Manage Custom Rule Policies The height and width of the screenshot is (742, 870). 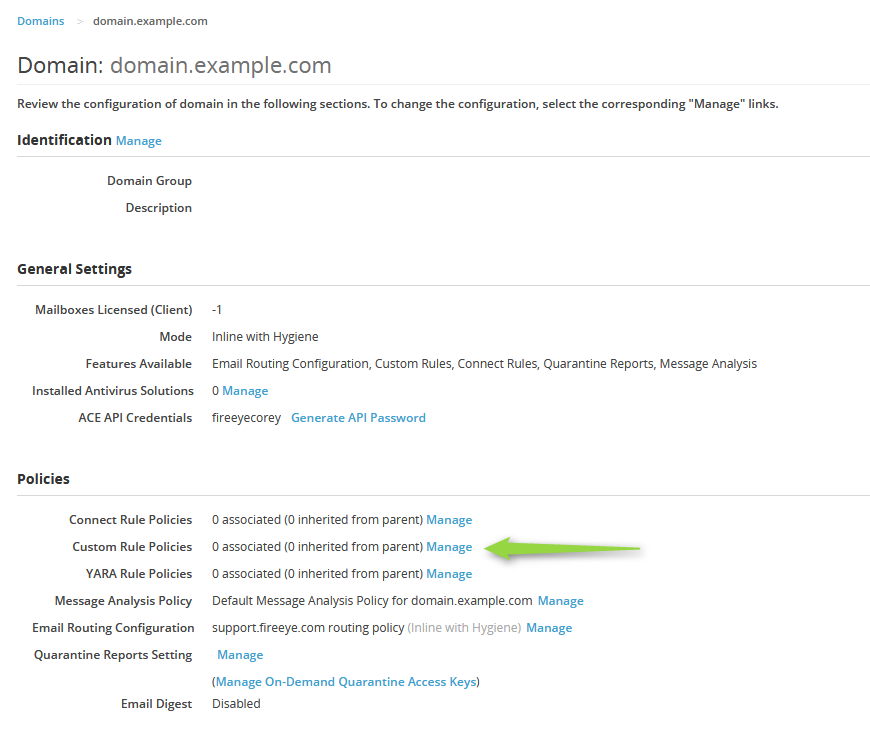click(449, 546)
